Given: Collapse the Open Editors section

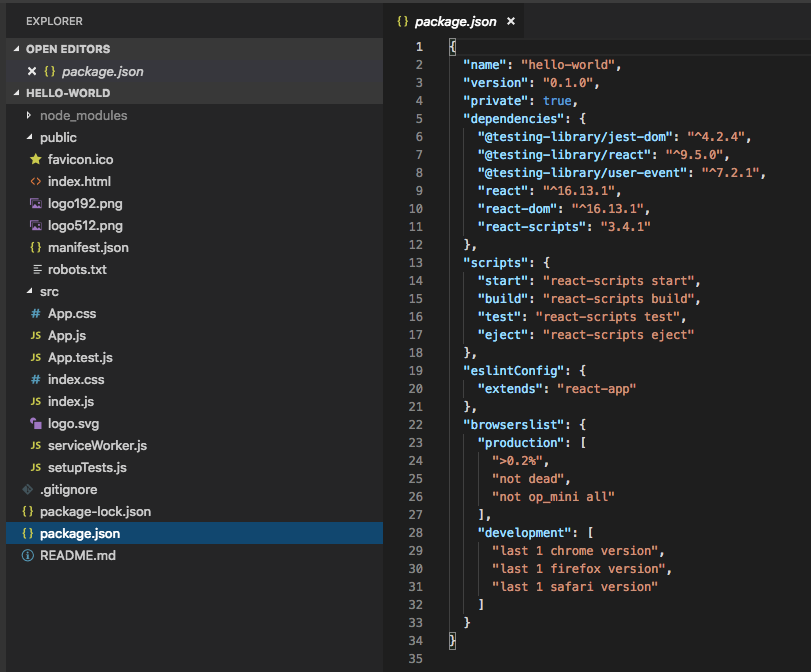Looking at the screenshot, I should point(17,49).
